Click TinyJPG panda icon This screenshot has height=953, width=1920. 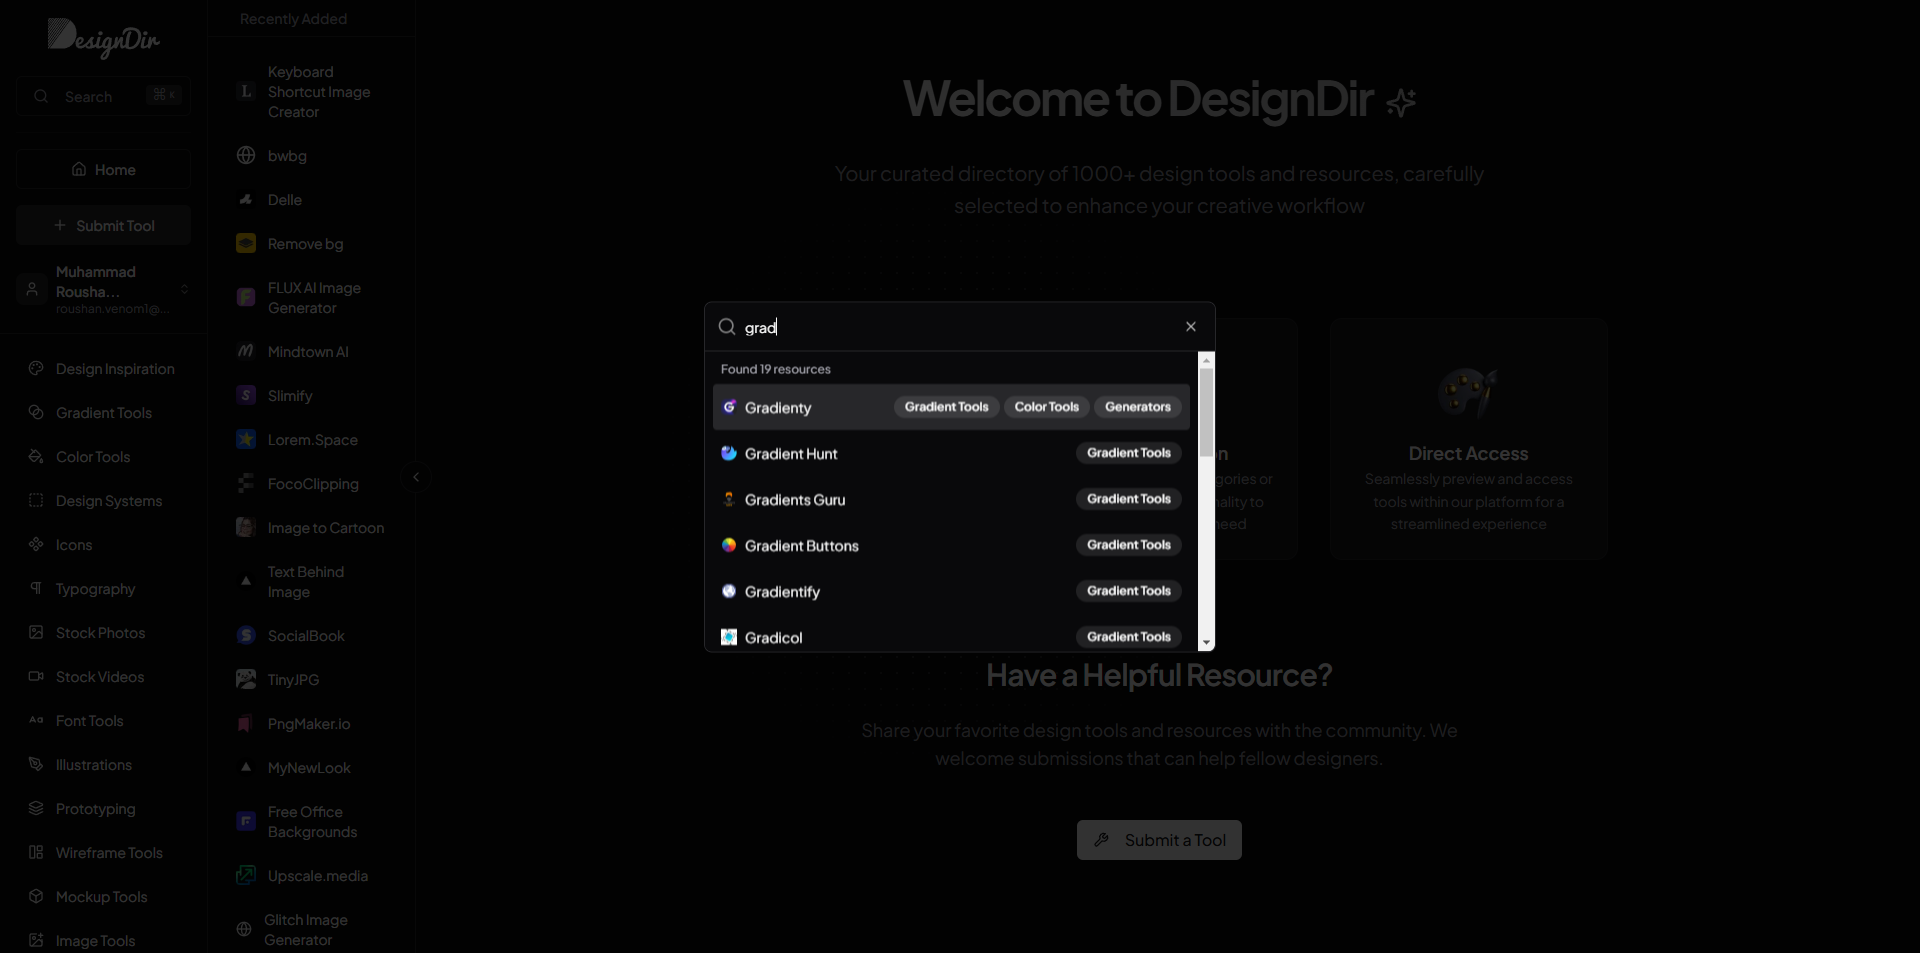click(x=246, y=679)
